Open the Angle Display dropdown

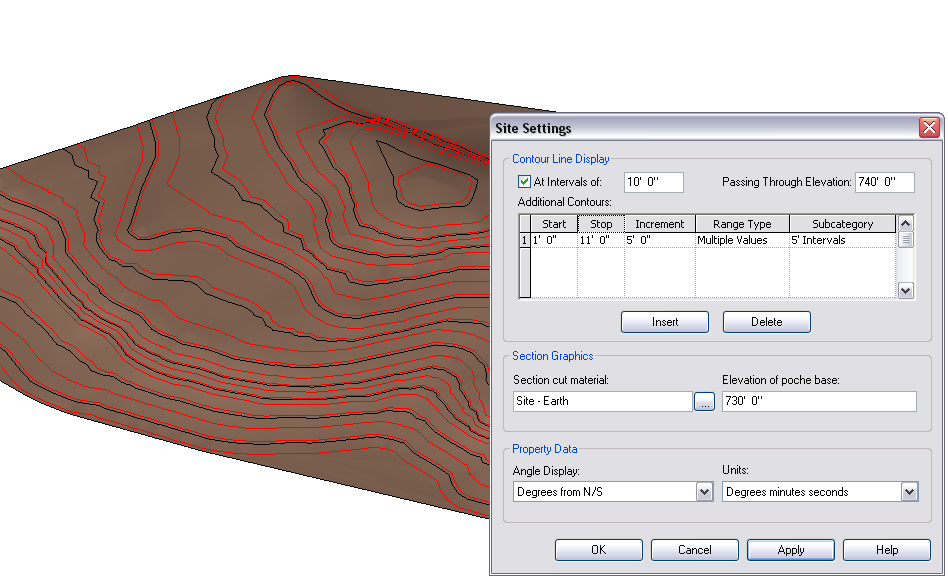[x=704, y=492]
